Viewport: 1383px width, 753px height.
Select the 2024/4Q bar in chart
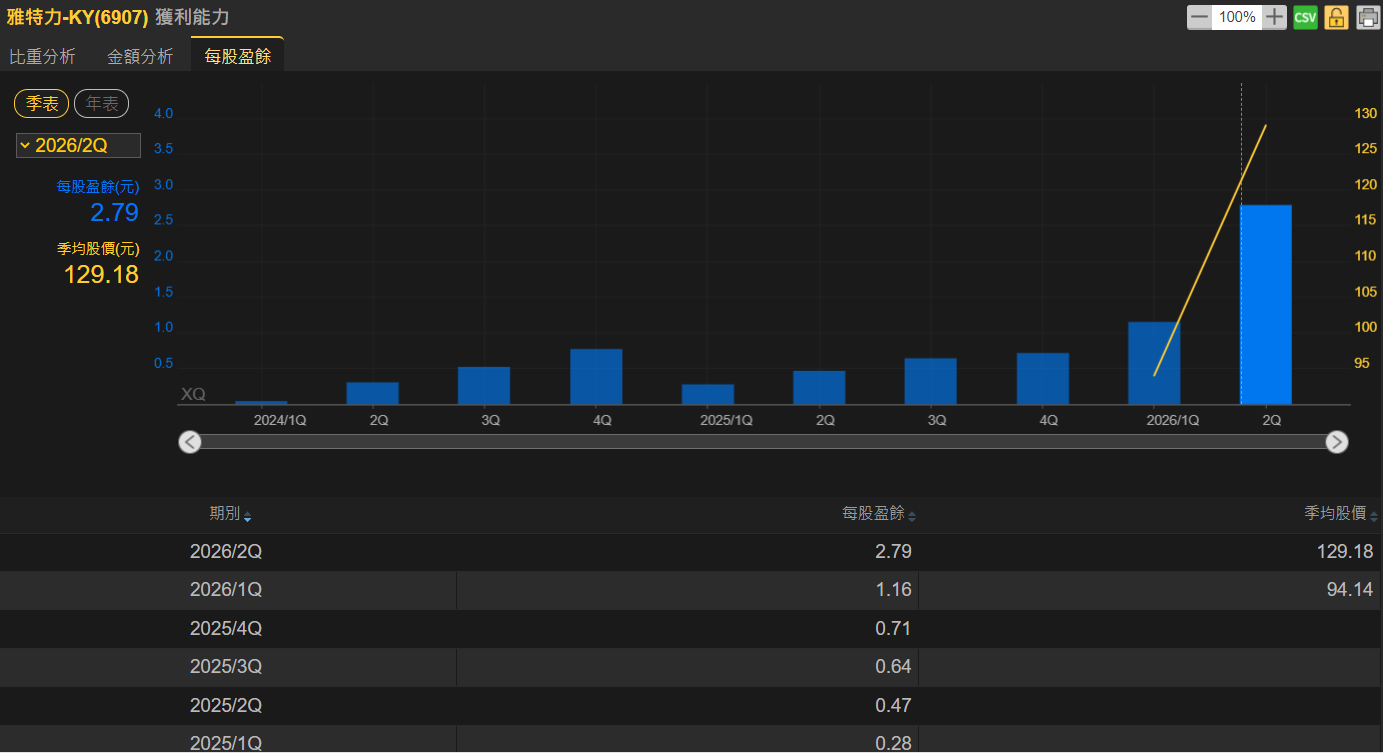596,377
